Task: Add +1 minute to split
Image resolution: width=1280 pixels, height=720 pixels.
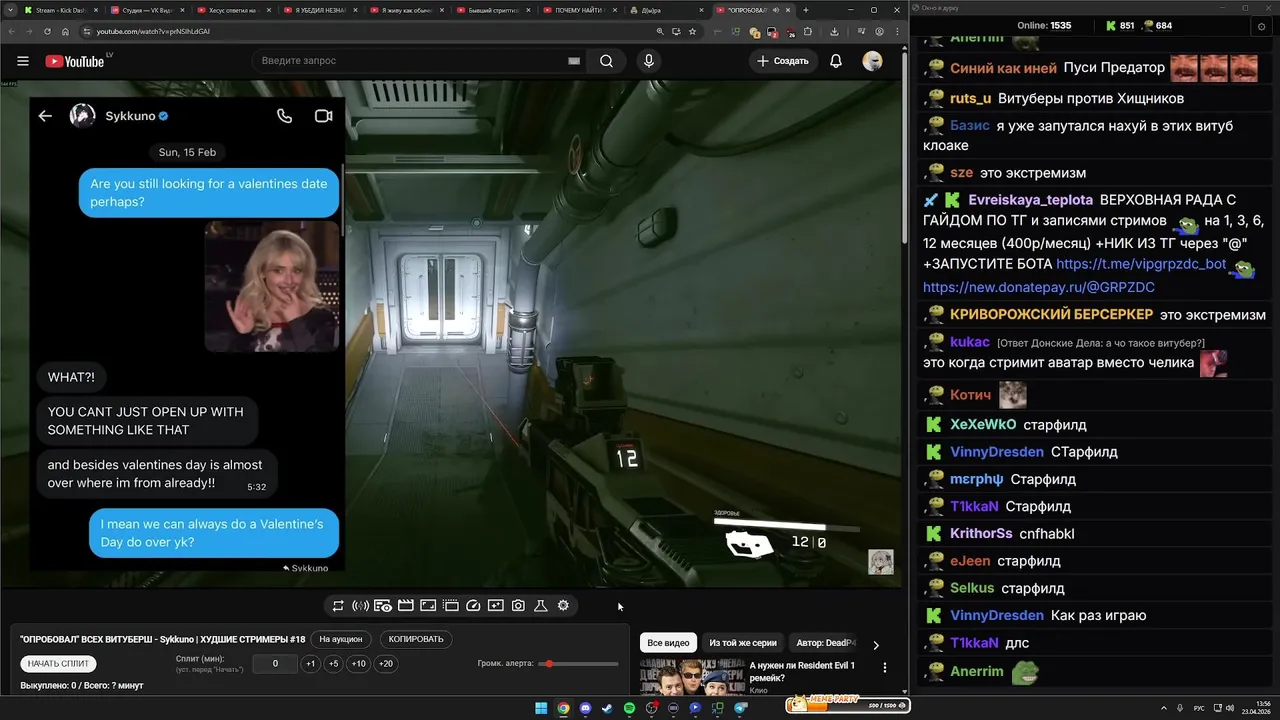Action: 311,663
